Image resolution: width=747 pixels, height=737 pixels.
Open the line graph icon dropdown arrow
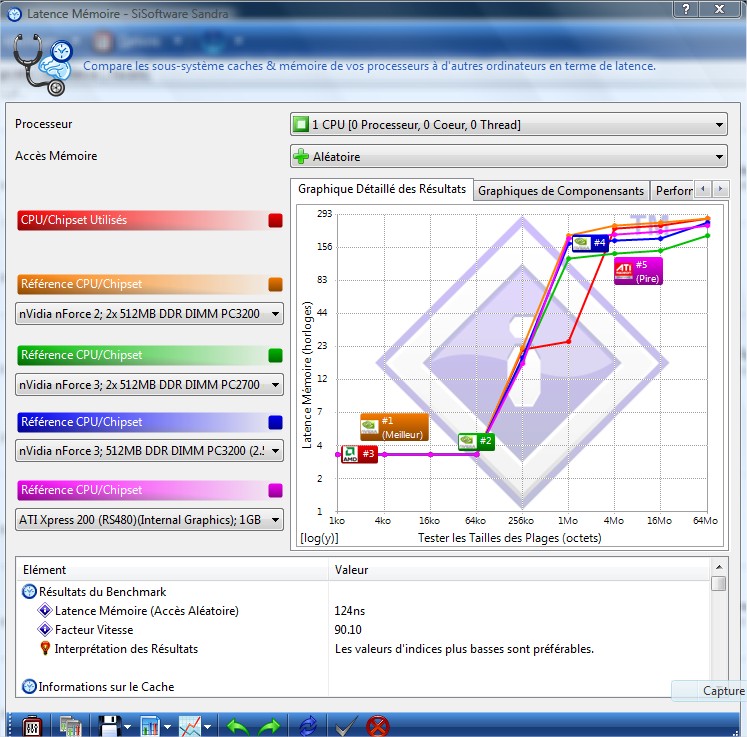click(207, 727)
